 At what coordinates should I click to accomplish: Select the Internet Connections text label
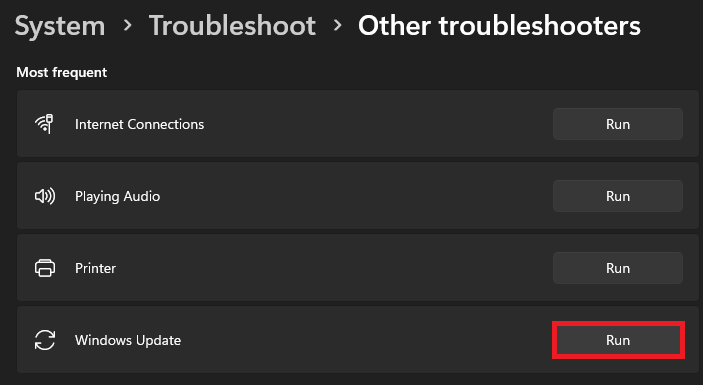(x=139, y=124)
